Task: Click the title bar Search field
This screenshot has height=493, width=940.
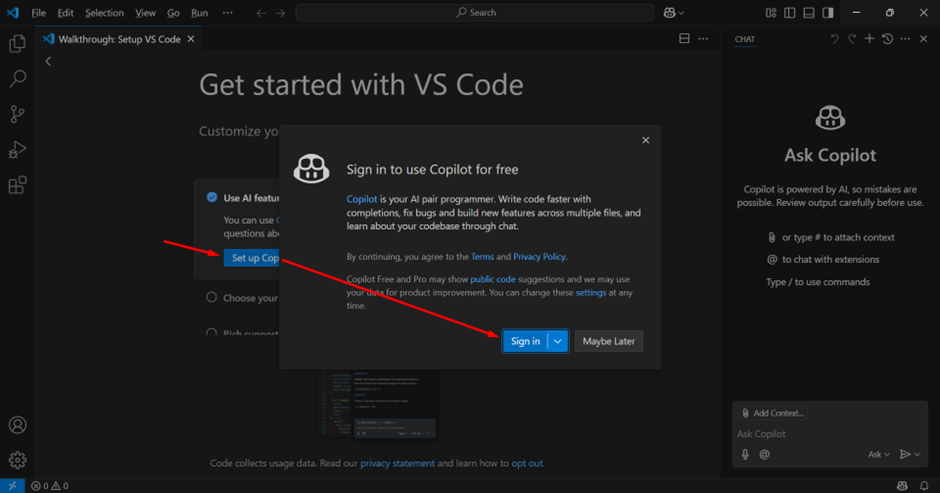Action: click(x=475, y=13)
